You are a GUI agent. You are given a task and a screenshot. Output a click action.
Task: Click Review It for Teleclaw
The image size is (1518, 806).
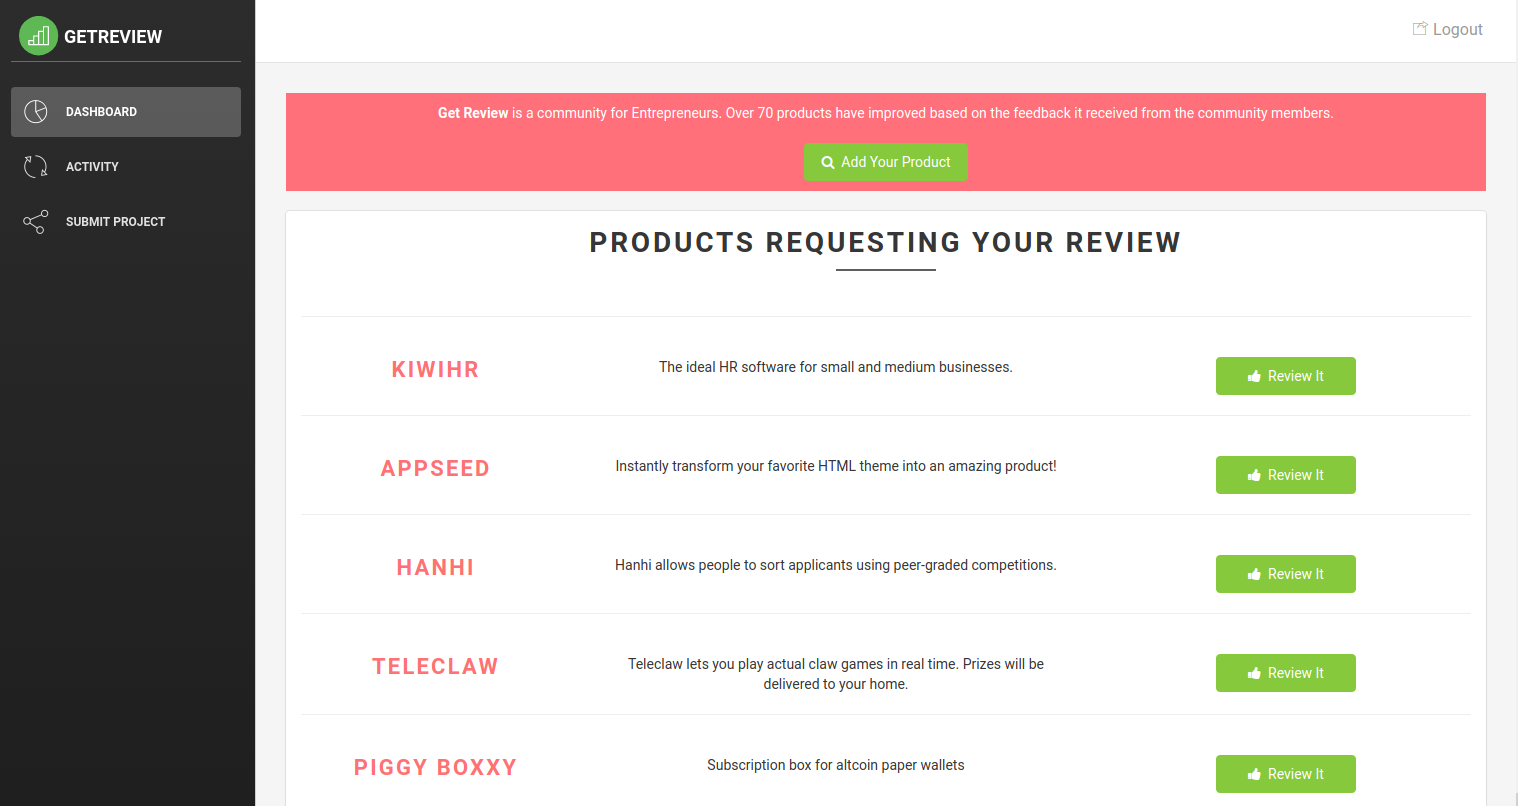(x=1286, y=673)
